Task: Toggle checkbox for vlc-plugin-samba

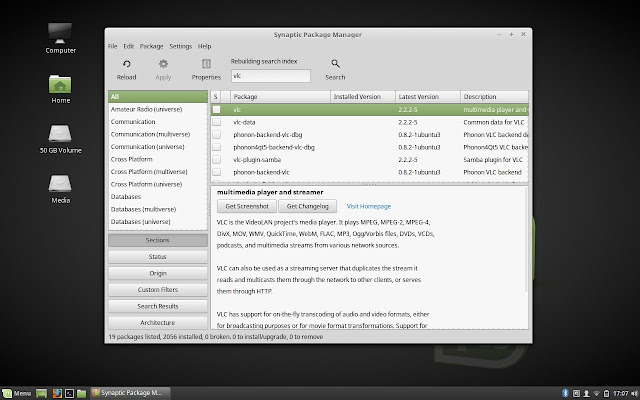Action: click(x=216, y=160)
